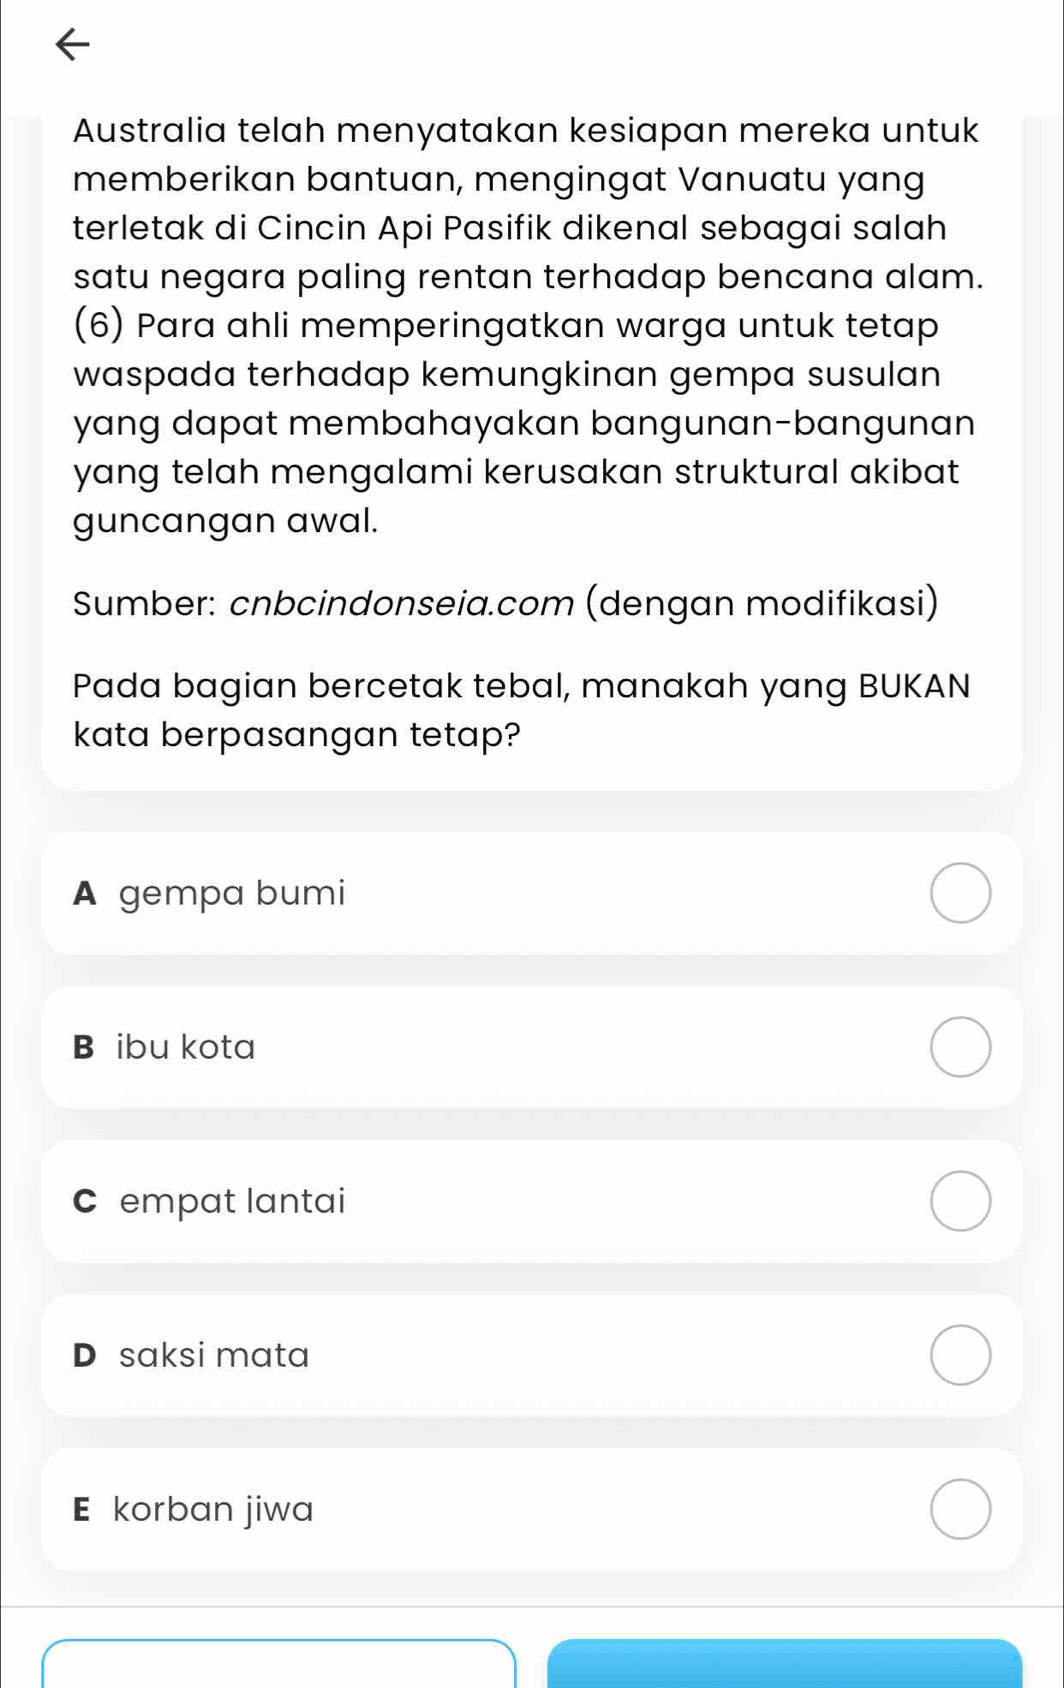
Task: Select radio button for empat lantai
Action: coord(960,1201)
